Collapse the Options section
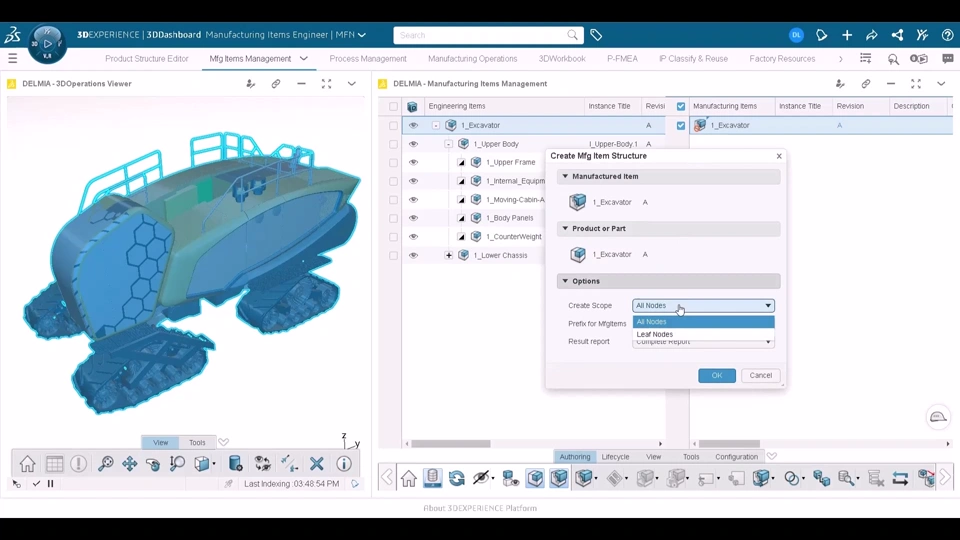This screenshot has width=960, height=540. coord(565,281)
